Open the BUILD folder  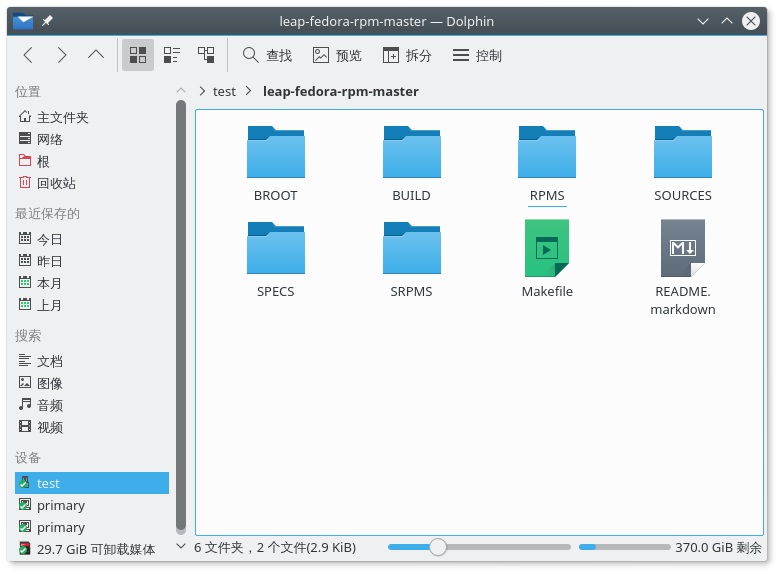[x=411, y=164]
